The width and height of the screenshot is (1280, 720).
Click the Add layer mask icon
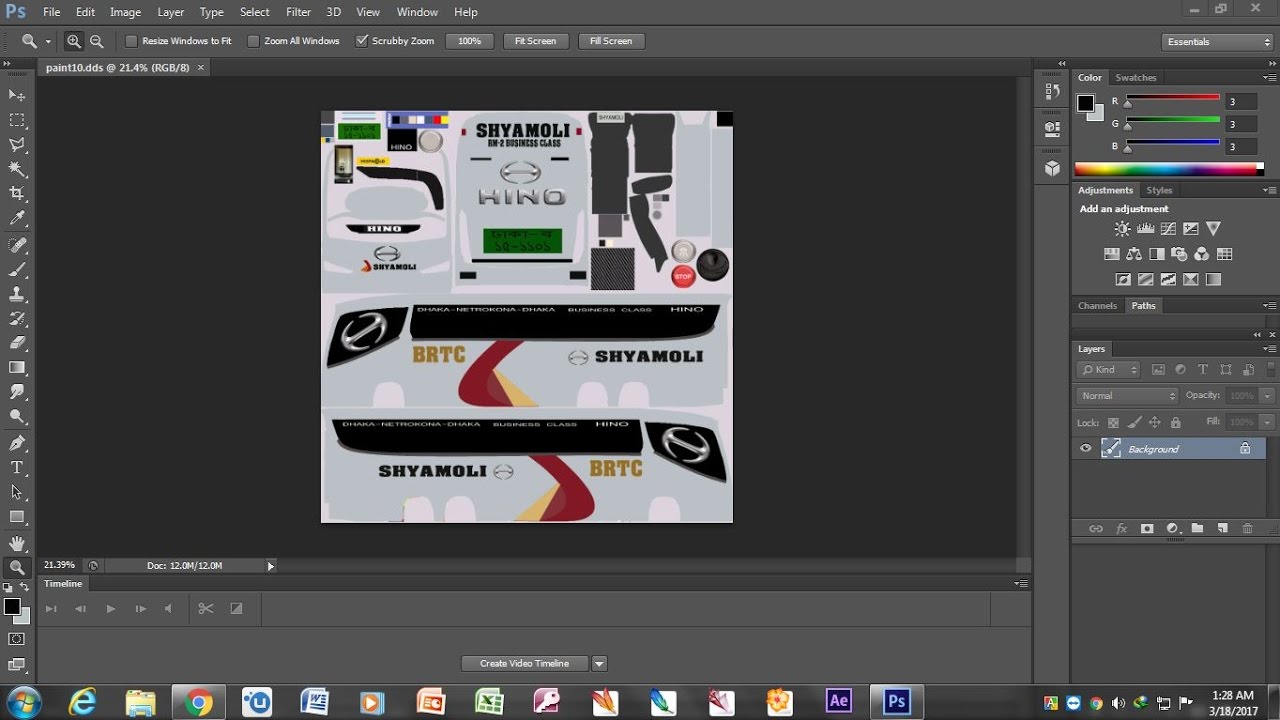pyautogui.click(x=1147, y=528)
